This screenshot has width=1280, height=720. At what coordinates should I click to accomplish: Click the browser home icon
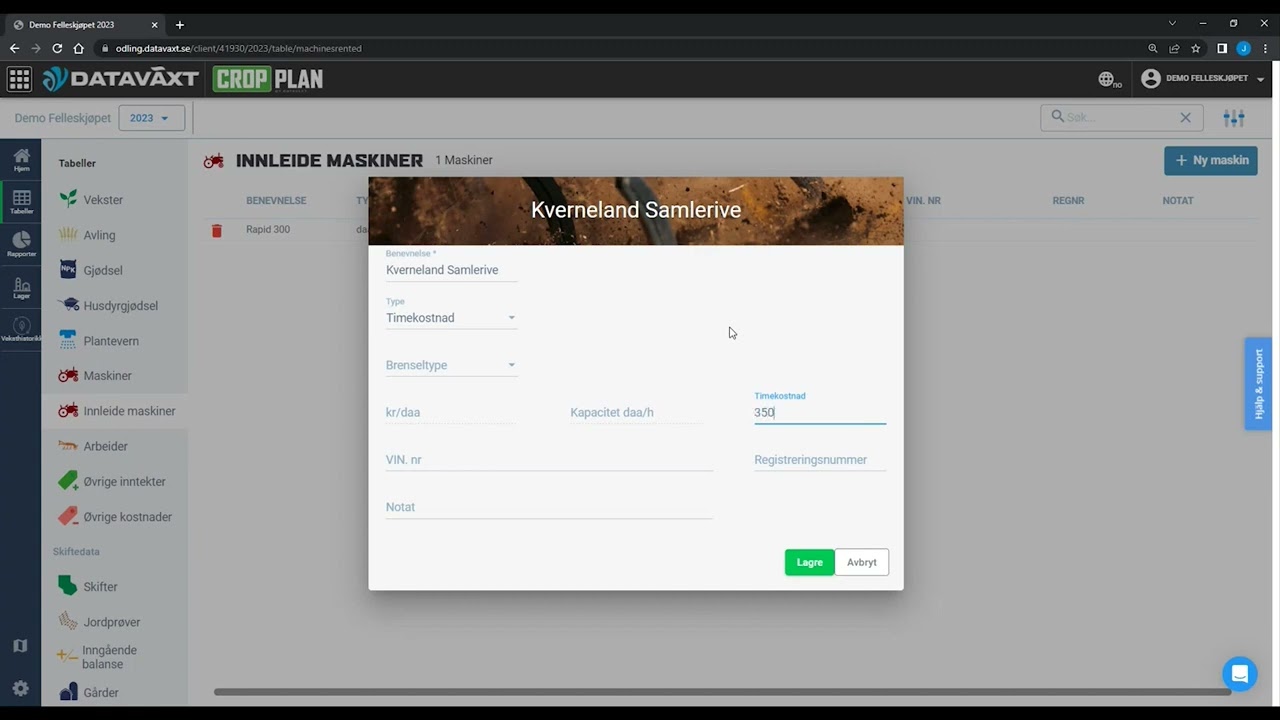coord(79,48)
